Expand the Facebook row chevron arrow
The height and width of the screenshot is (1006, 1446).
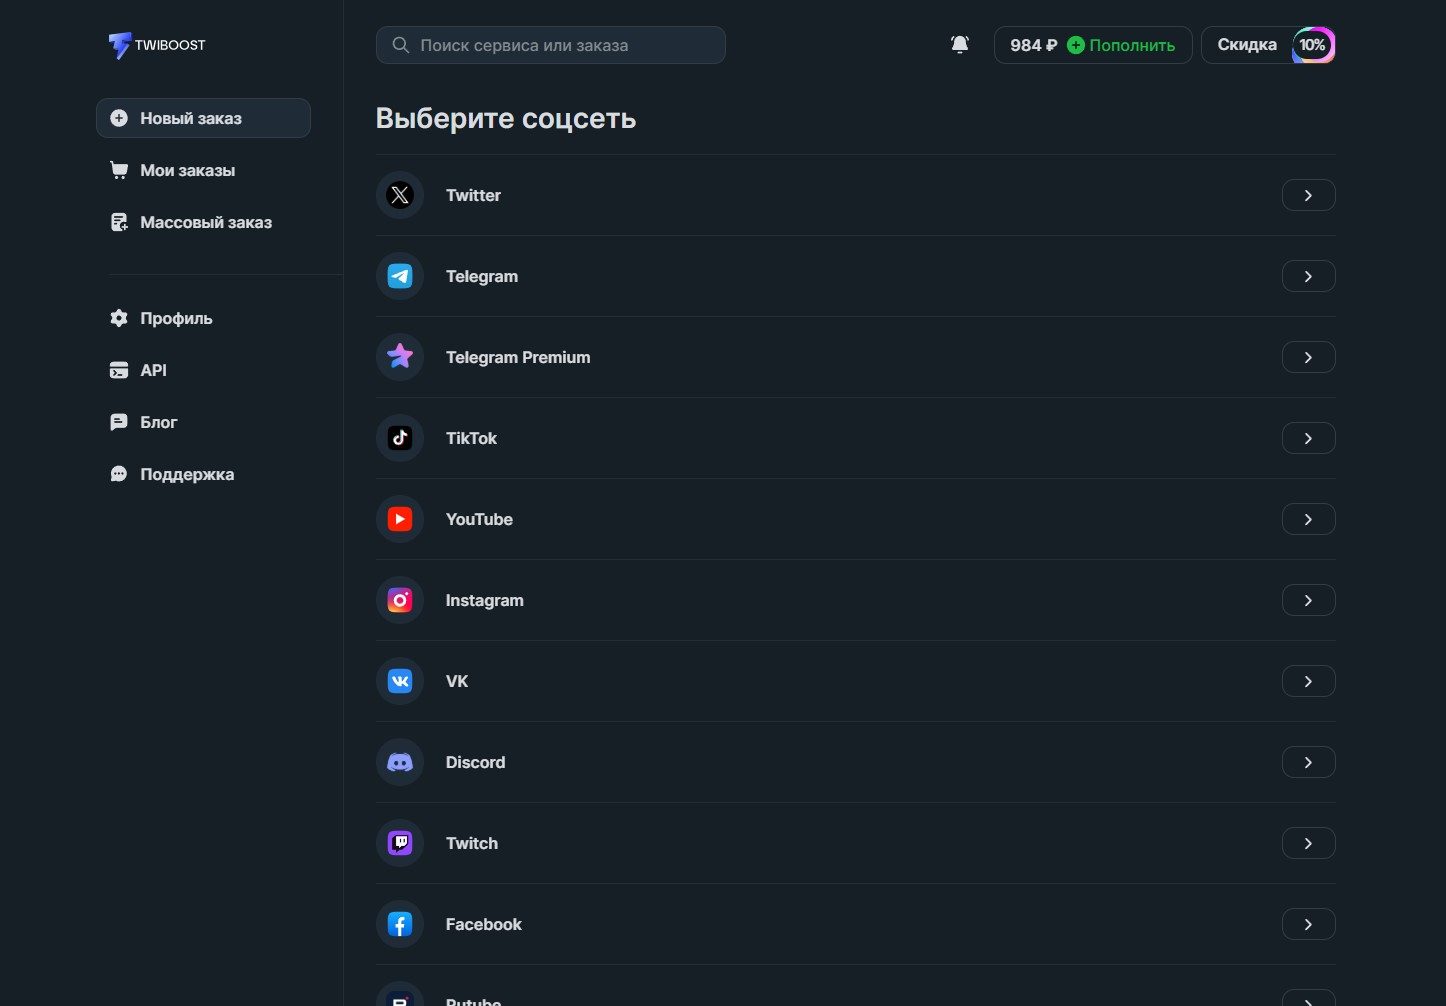pos(1308,924)
